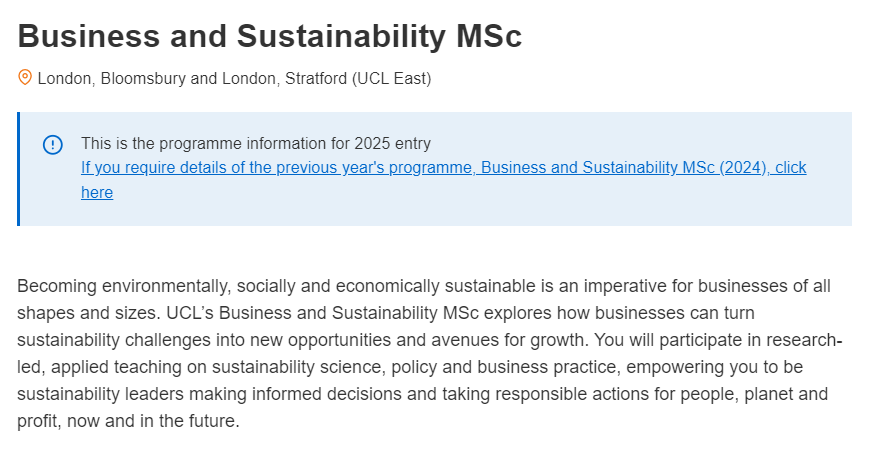The width and height of the screenshot is (870, 451).
Task: Click the dark blue left border of banner
Action: click(18, 169)
